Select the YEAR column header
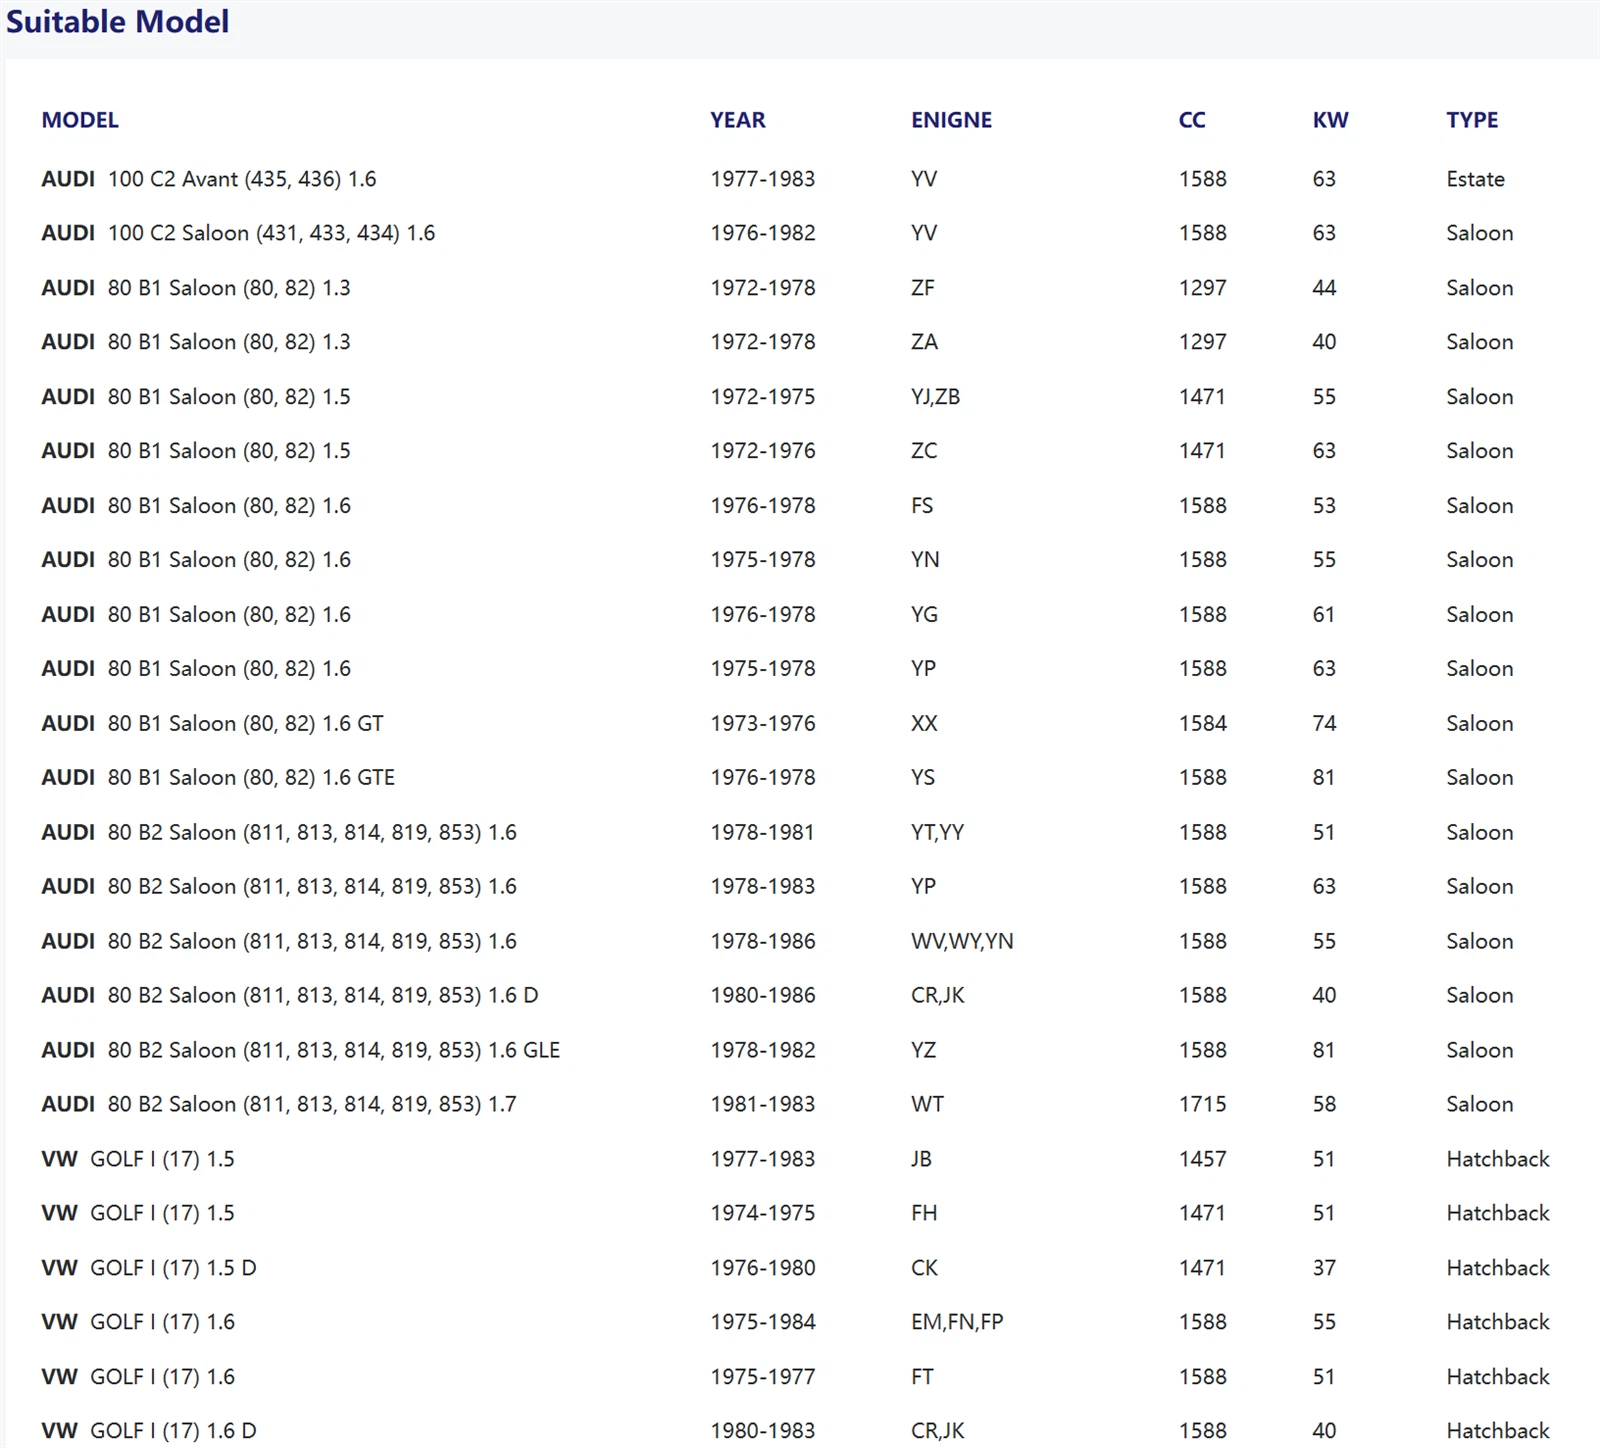 (x=738, y=120)
